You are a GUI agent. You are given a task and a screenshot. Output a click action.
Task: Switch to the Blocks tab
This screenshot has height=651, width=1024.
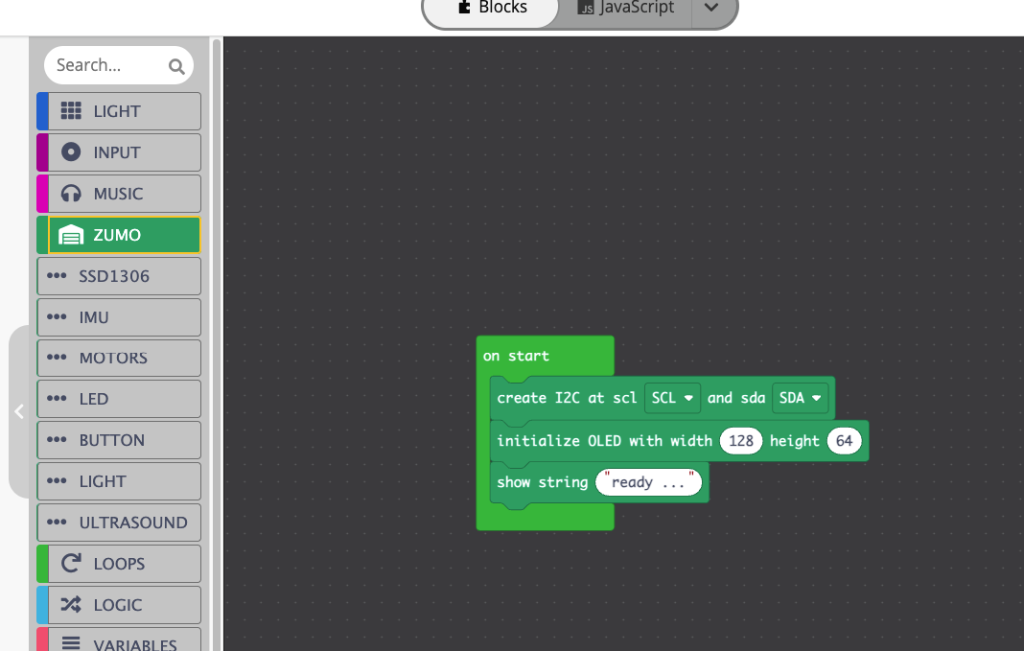[491, 8]
